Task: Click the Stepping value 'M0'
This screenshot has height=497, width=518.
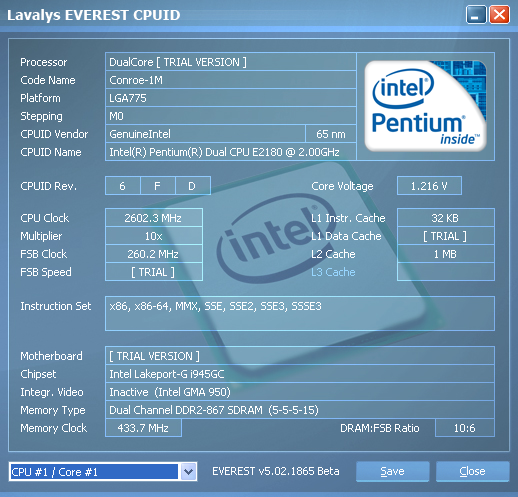Action: point(231,116)
